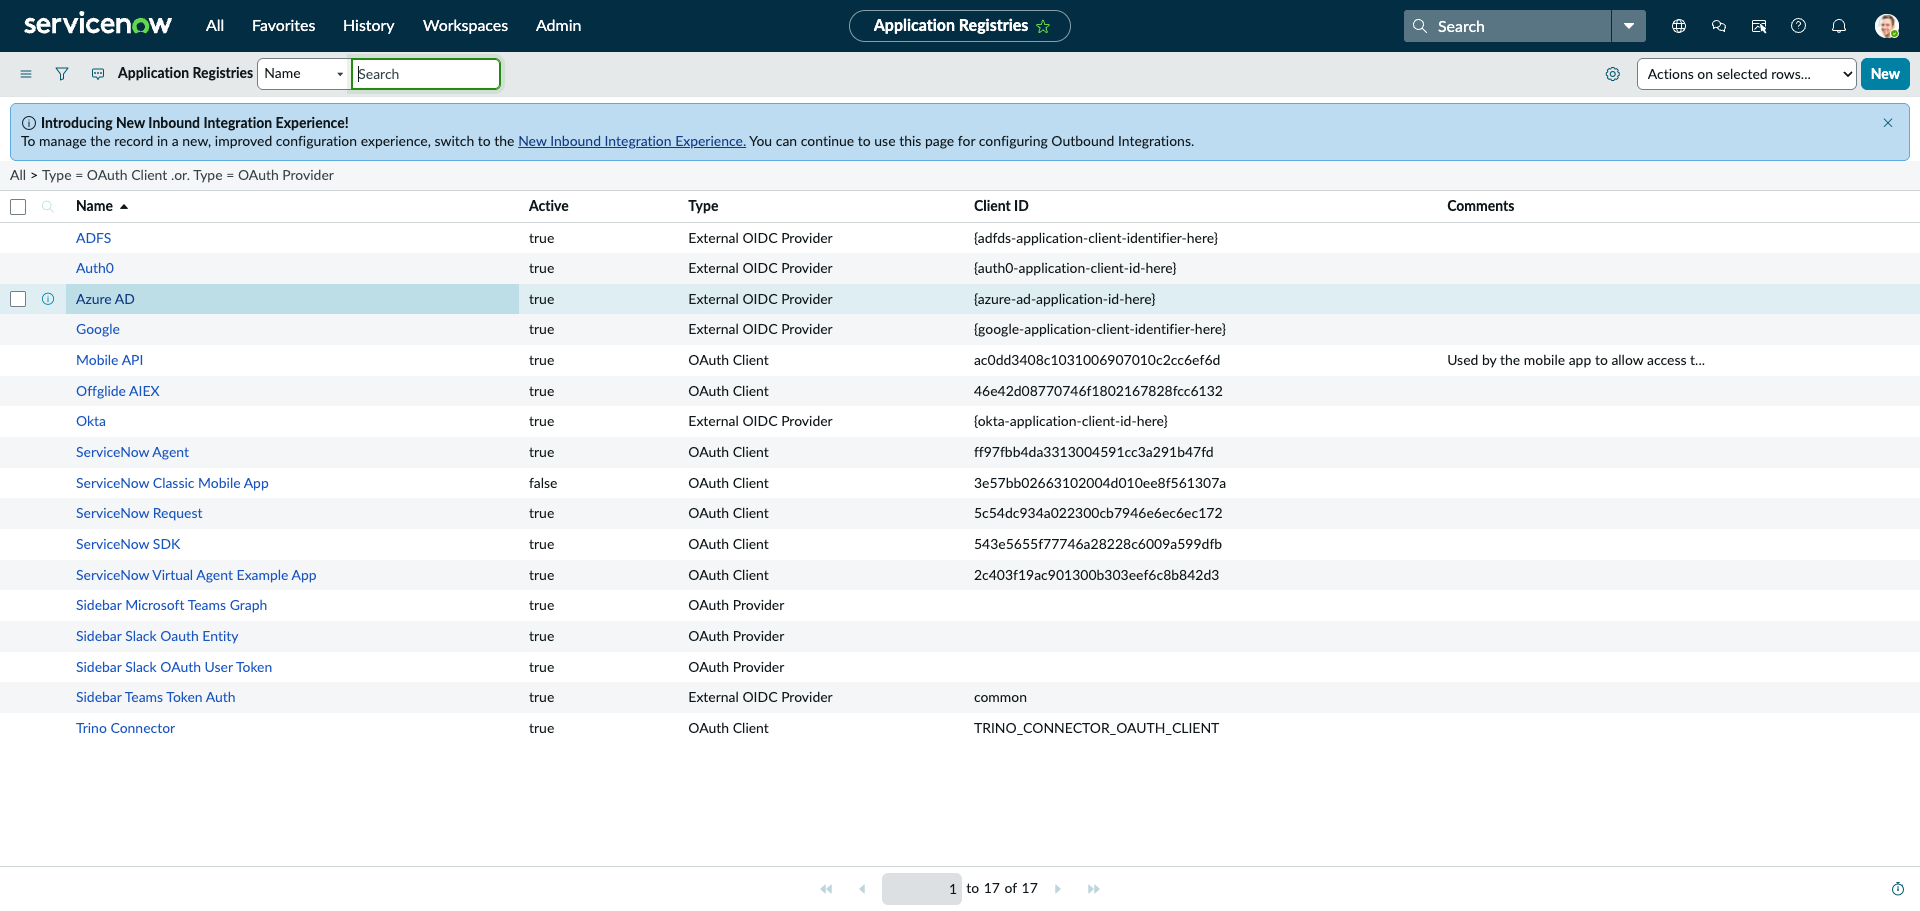The height and width of the screenshot is (911, 1920).
Task: Expand the Name search field dropdown
Action: coord(303,74)
